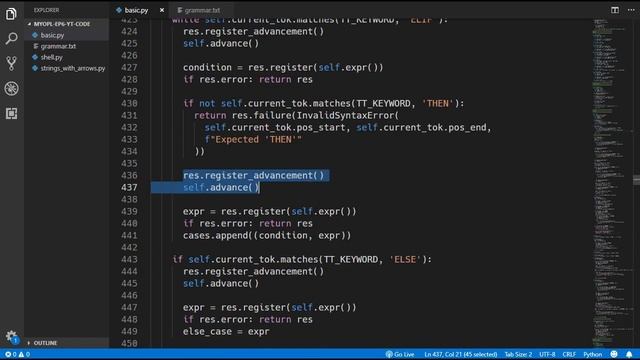The image size is (640, 360).
Task: Click the EXPLORER panel title
Action: coord(46,10)
